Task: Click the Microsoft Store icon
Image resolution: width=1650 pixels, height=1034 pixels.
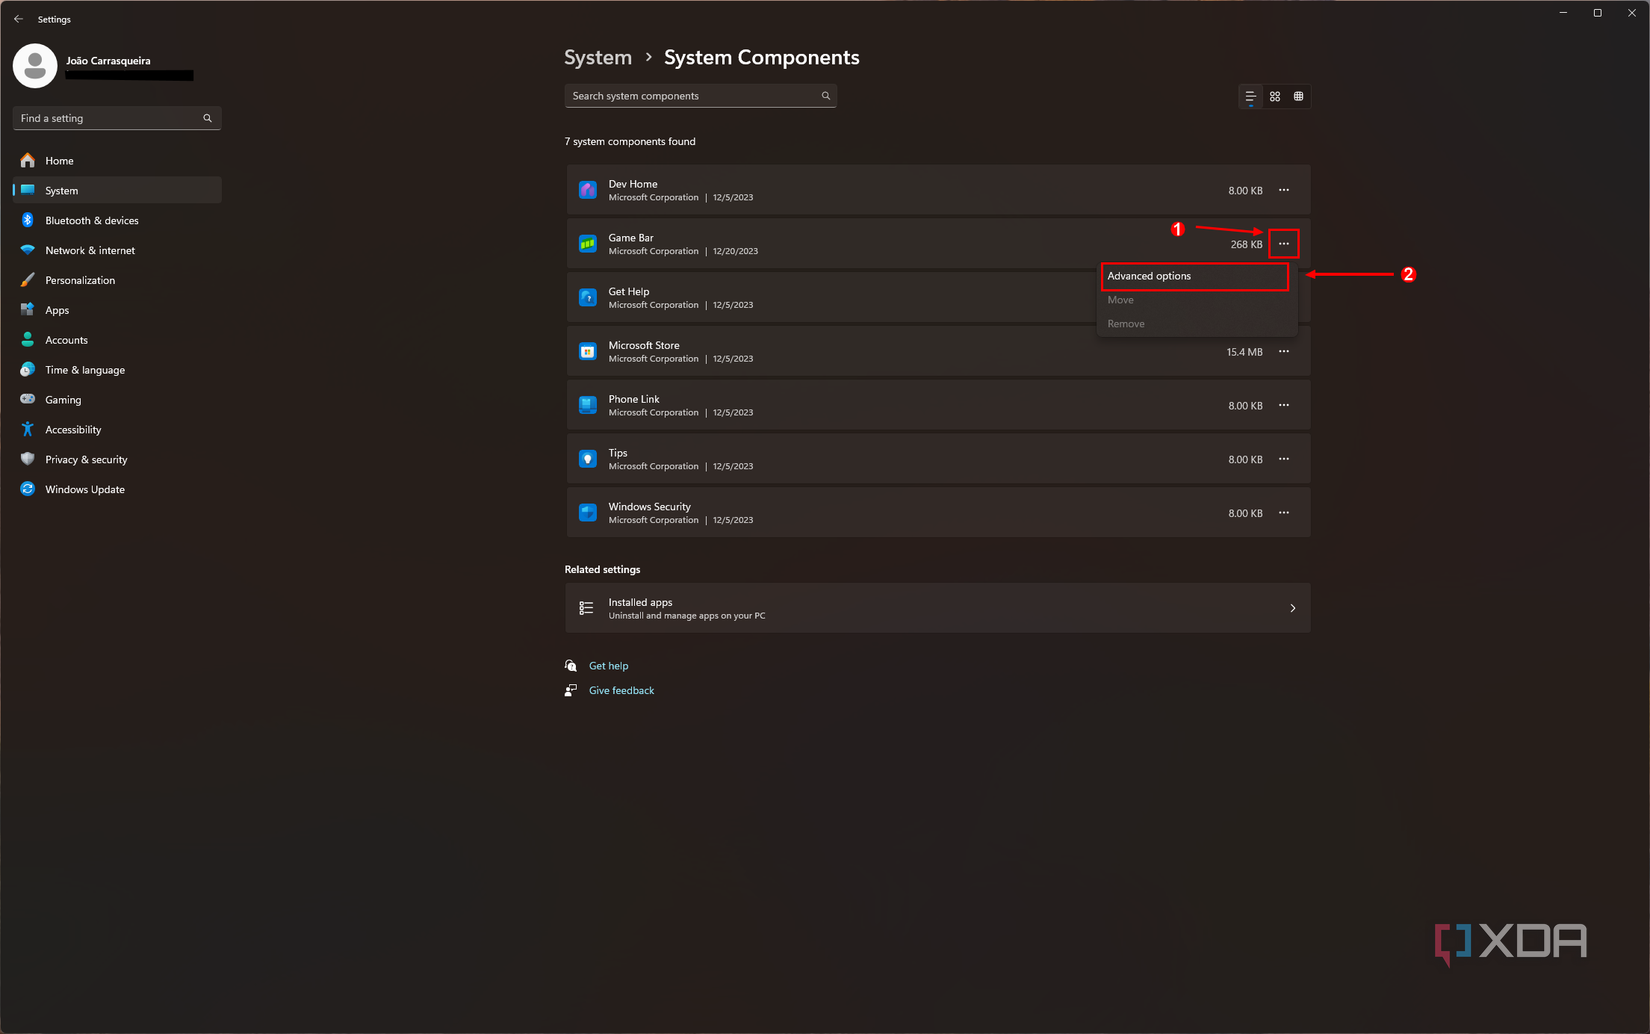Action: click(x=587, y=351)
